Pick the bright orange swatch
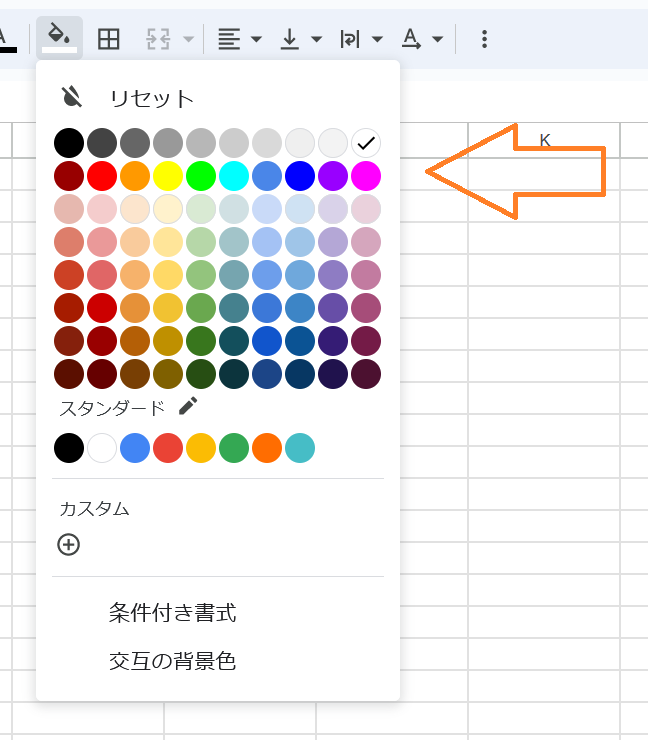The image size is (648, 740). point(135,176)
